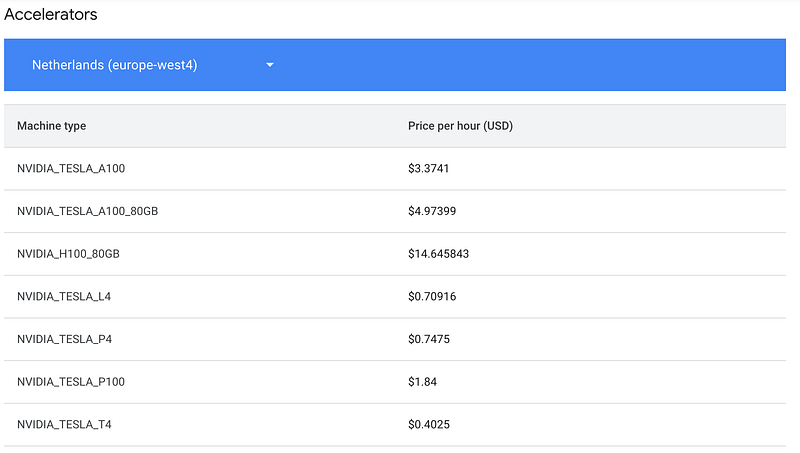Click the Price per hour (USD) header
The width and height of the screenshot is (800, 453).
[460, 126]
